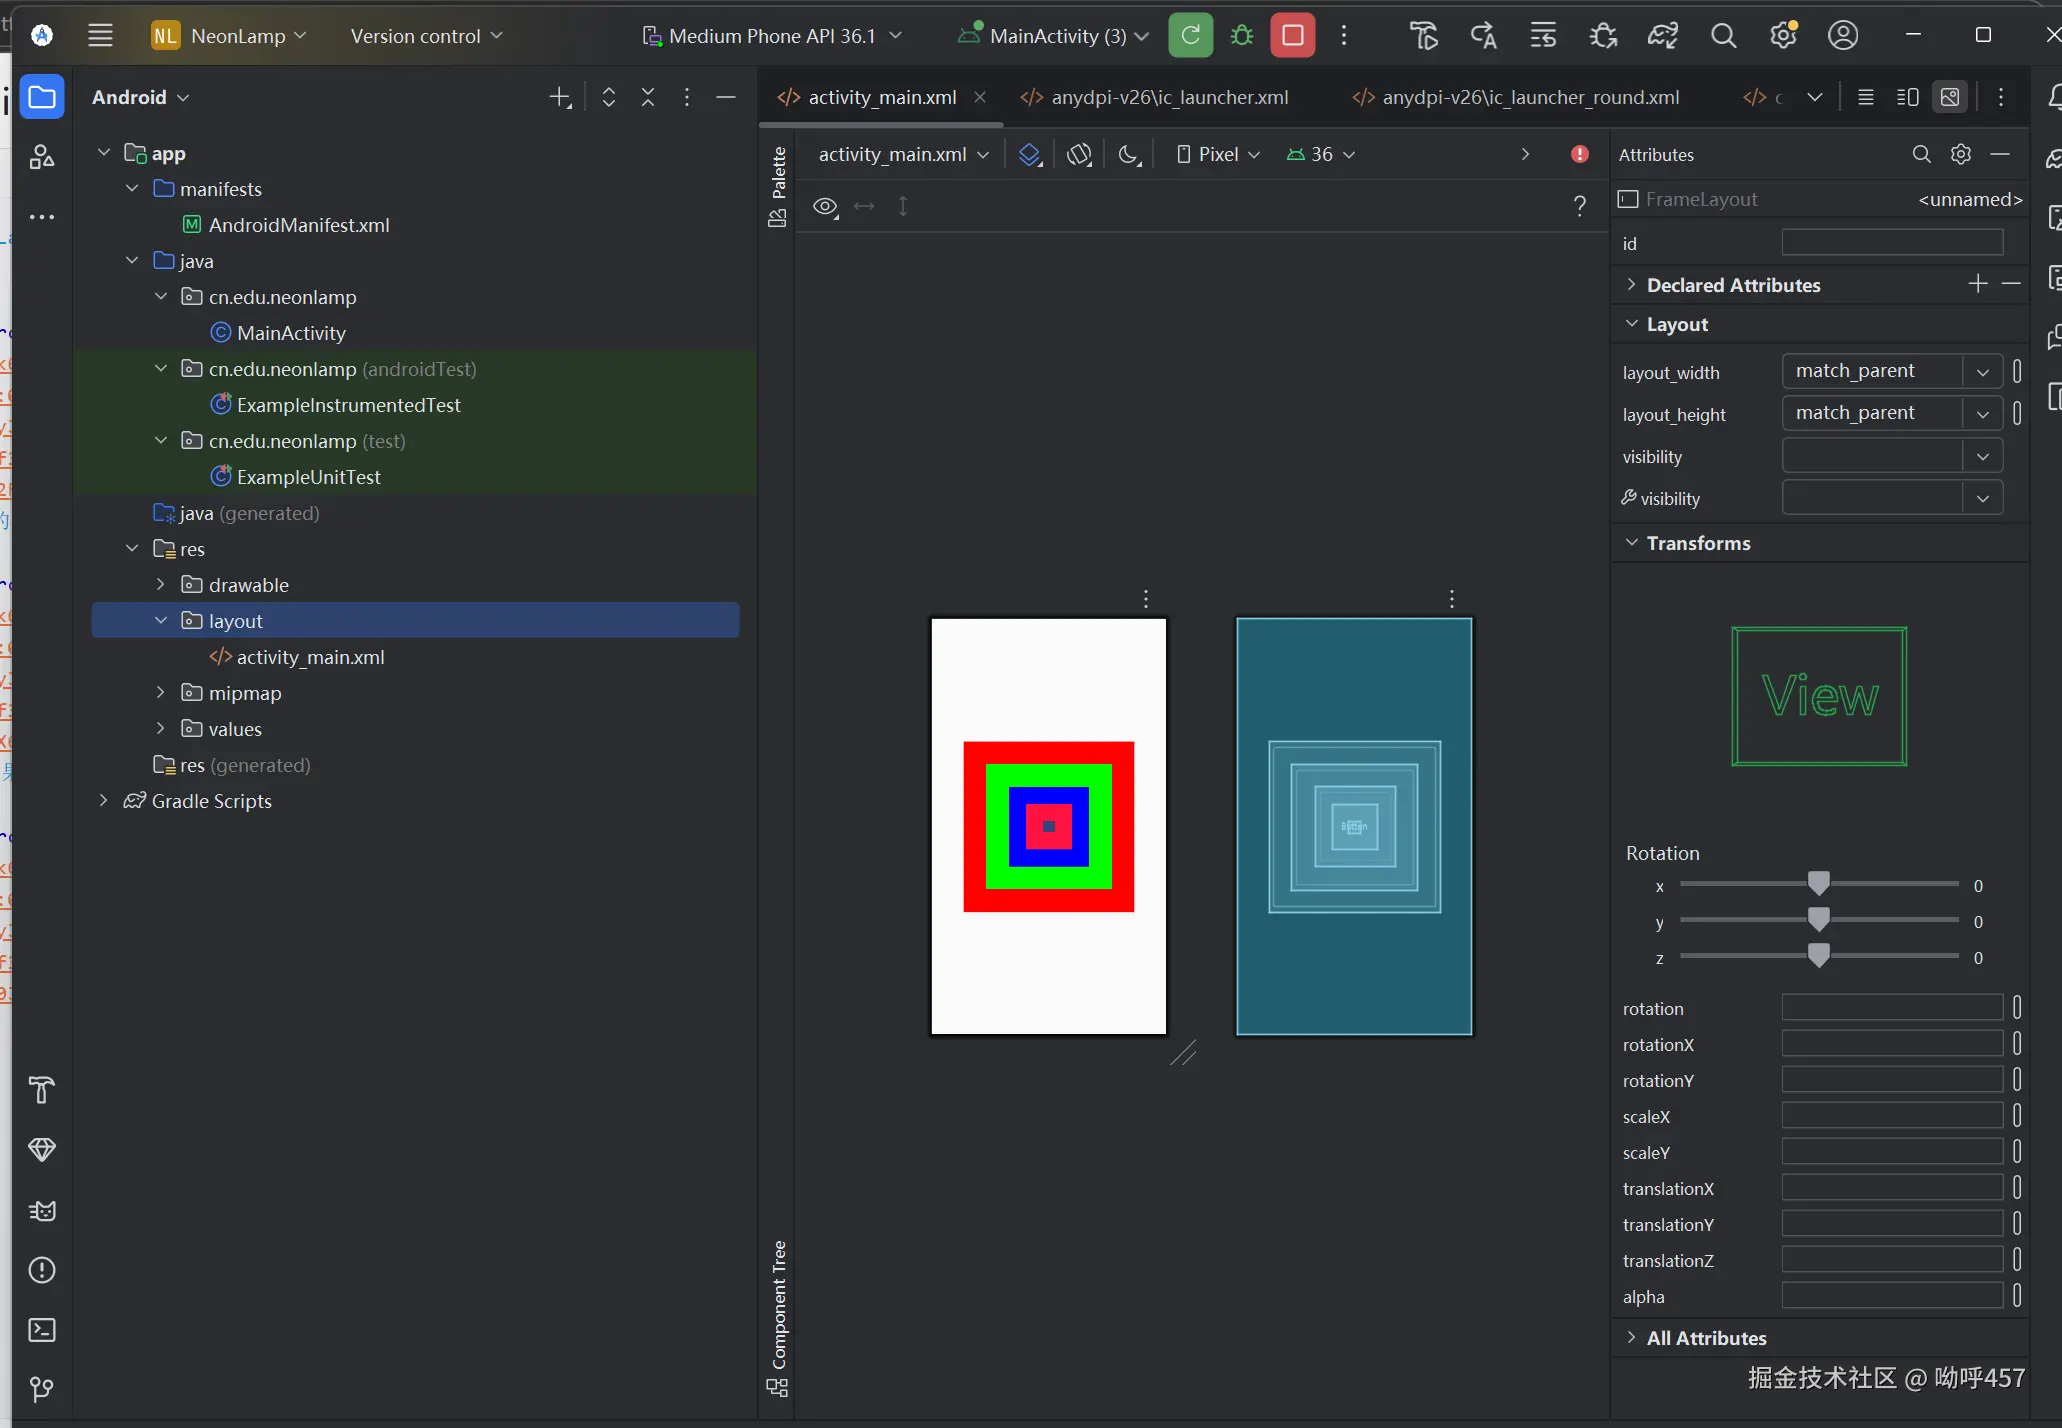
Task: Click the id input field
Action: coord(1891,243)
